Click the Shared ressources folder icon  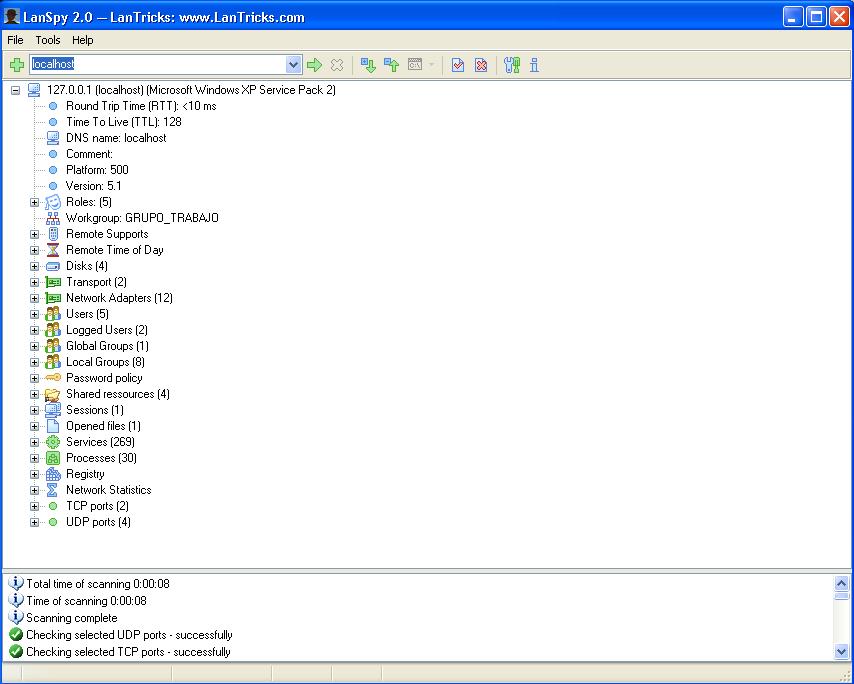click(53, 394)
